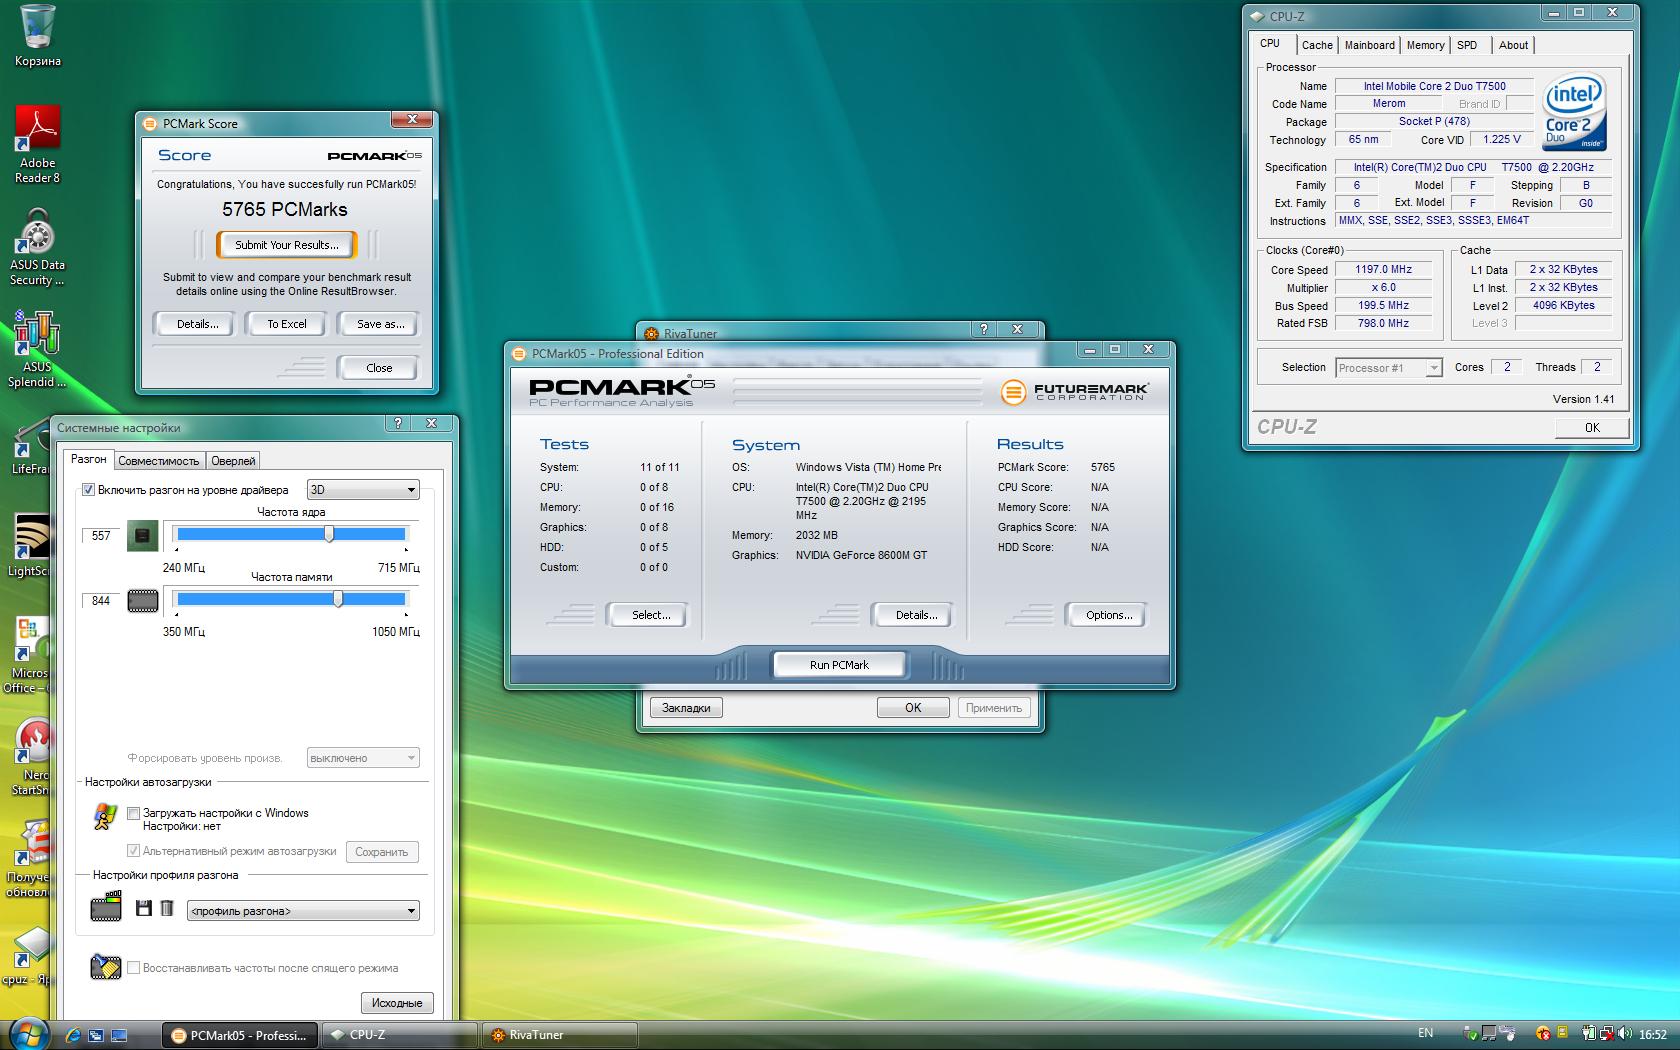1680x1050 pixels.
Task: Click Submit Your Results button
Action: tap(287, 245)
